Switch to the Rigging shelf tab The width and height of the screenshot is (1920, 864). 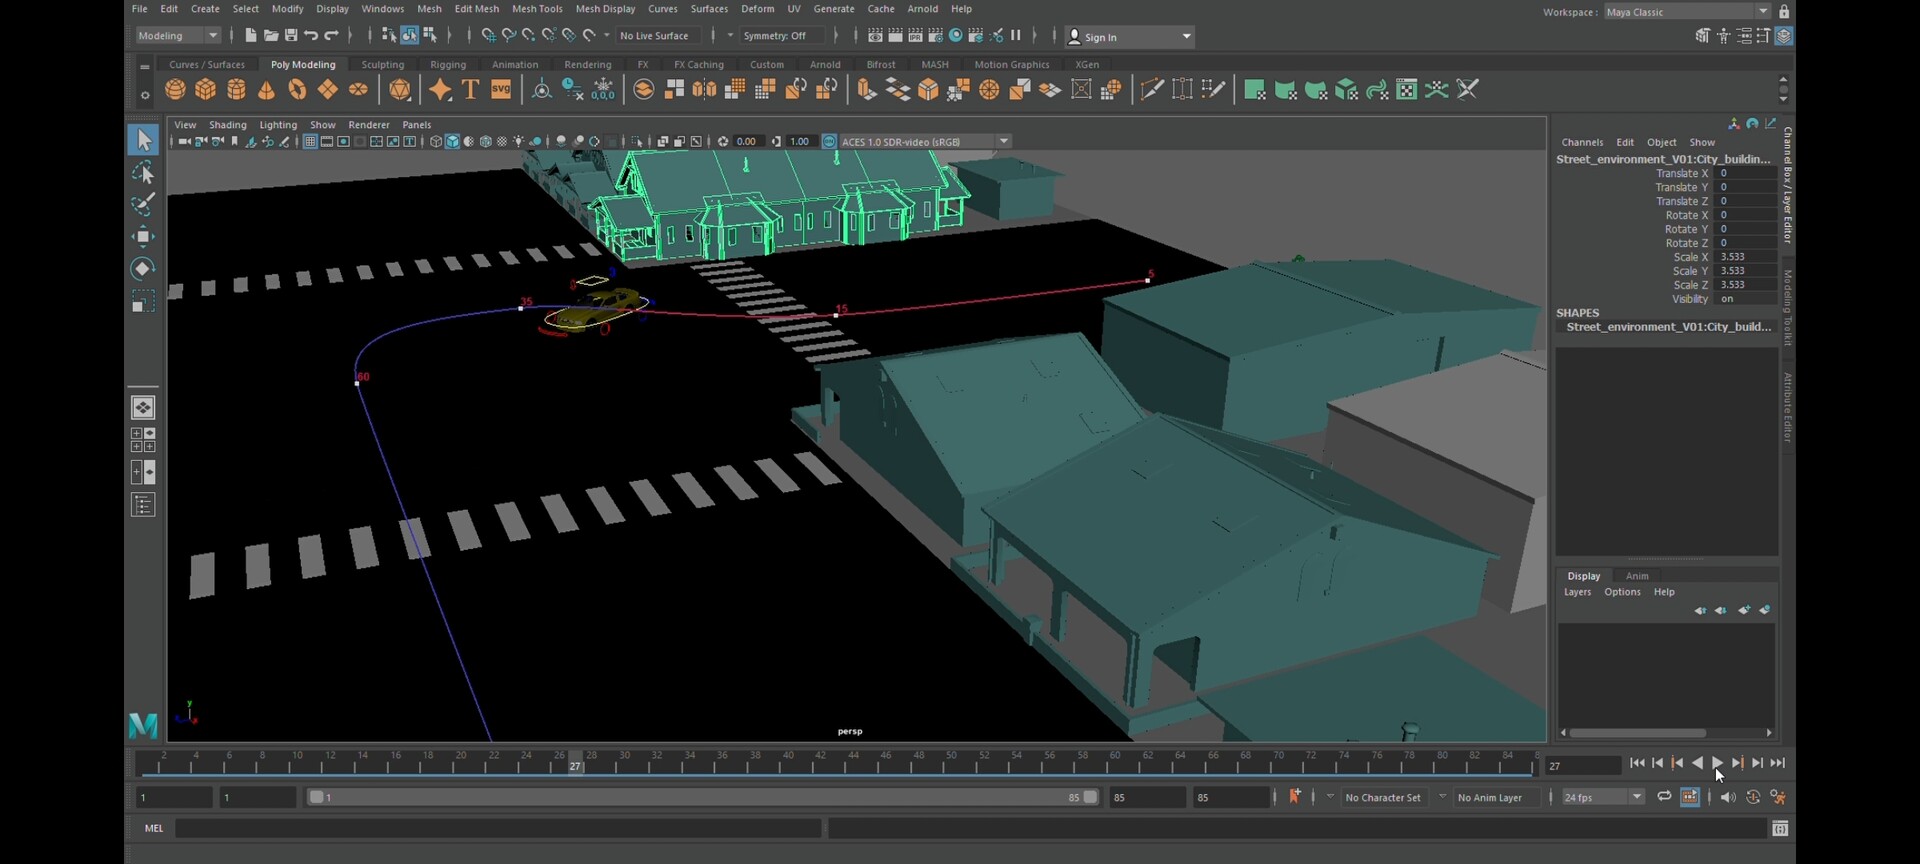448,65
